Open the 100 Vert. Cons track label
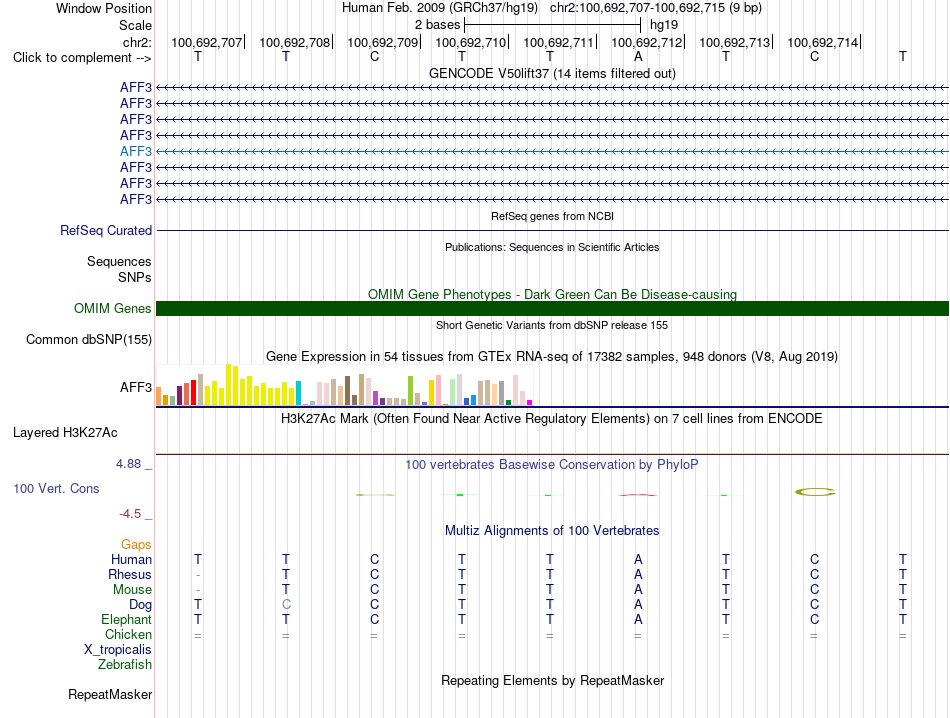 [x=56, y=488]
